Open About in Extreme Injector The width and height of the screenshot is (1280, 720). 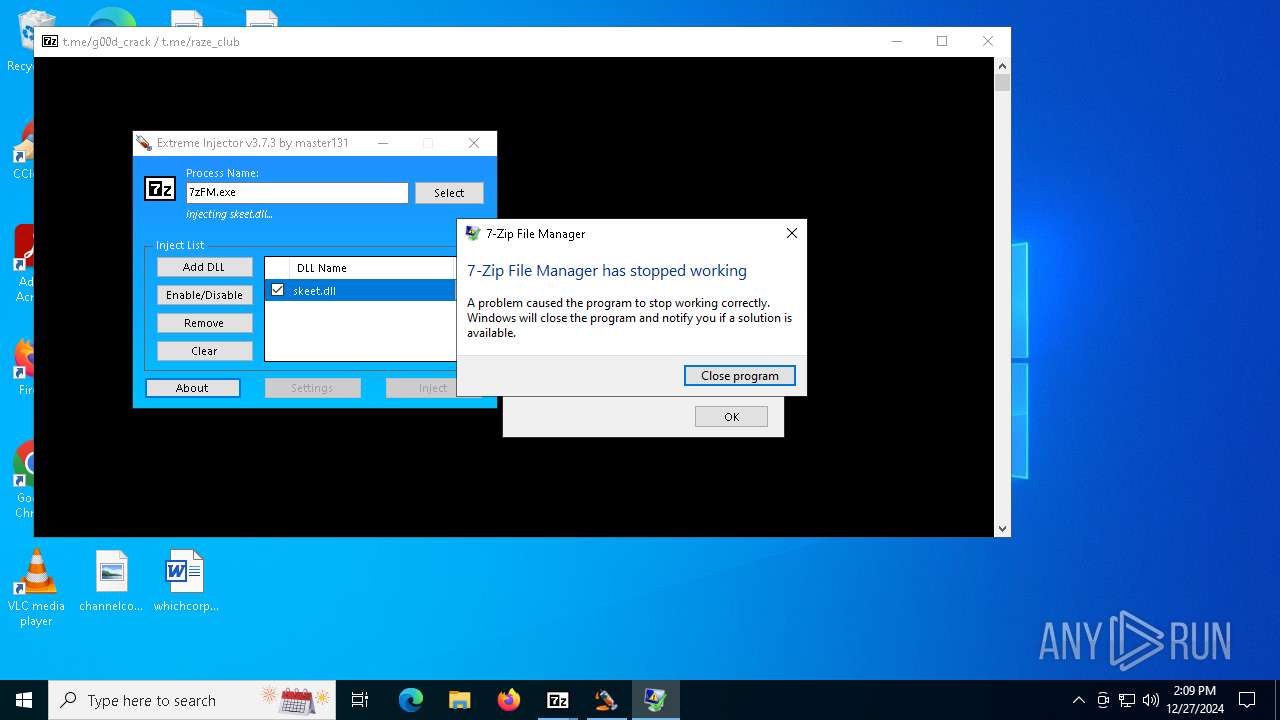click(192, 388)
